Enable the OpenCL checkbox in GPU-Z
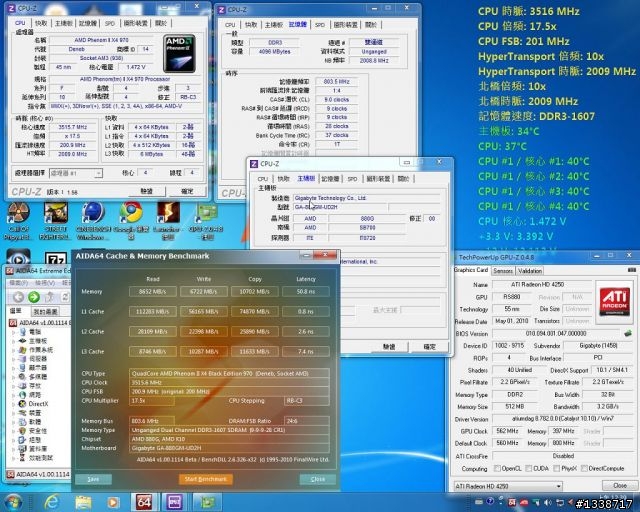The image size is (640, 512). (497, 468)
